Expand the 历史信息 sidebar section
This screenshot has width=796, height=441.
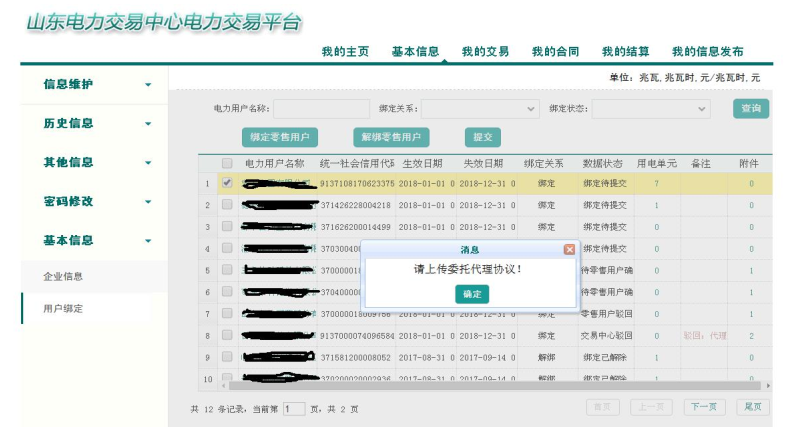coord(148,124)
